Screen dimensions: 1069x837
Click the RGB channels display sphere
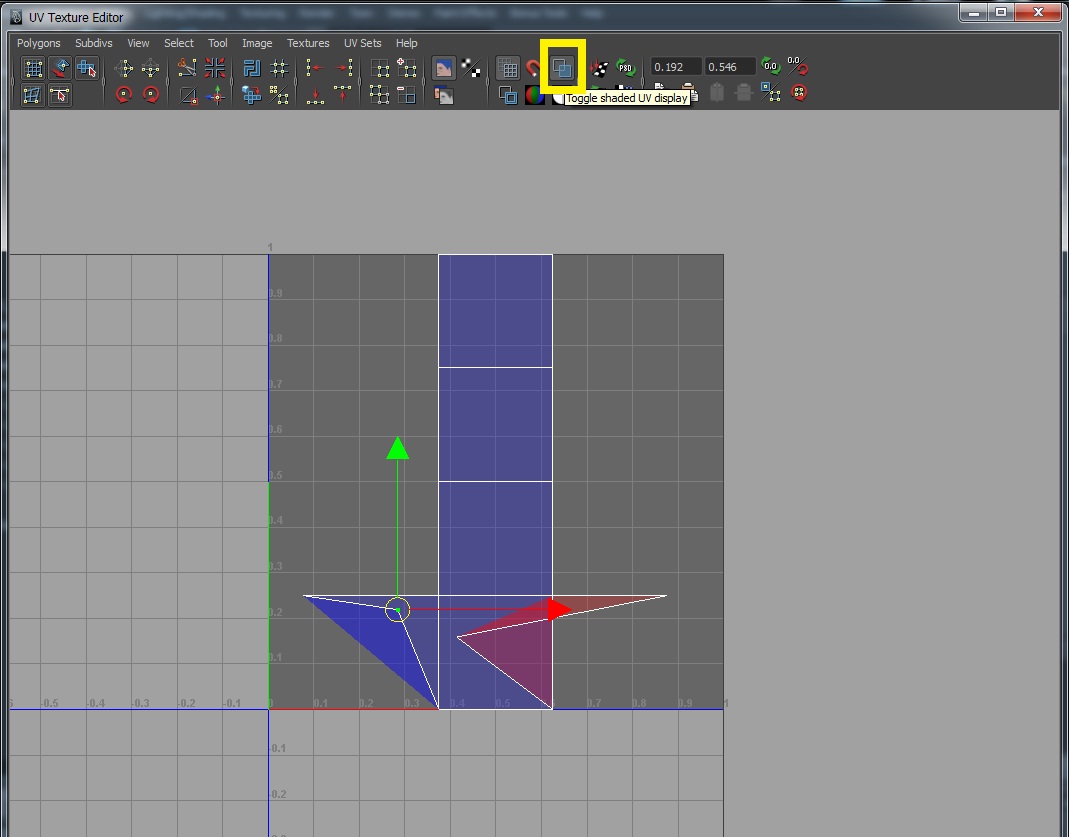(x=535, y=95)
